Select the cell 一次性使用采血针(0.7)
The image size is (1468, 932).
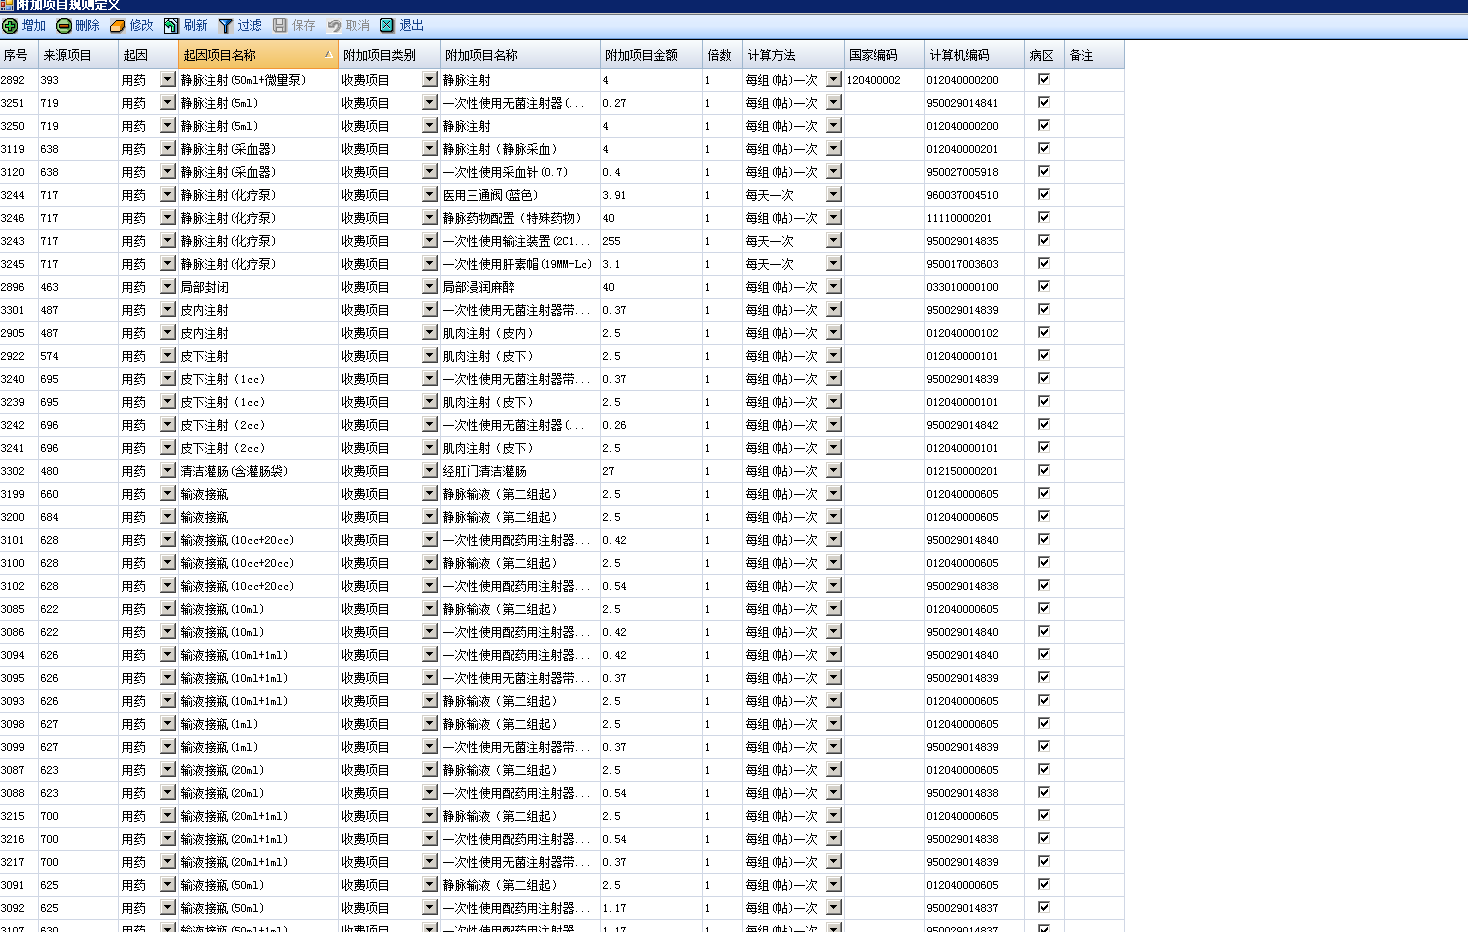(x=521, y=172)
